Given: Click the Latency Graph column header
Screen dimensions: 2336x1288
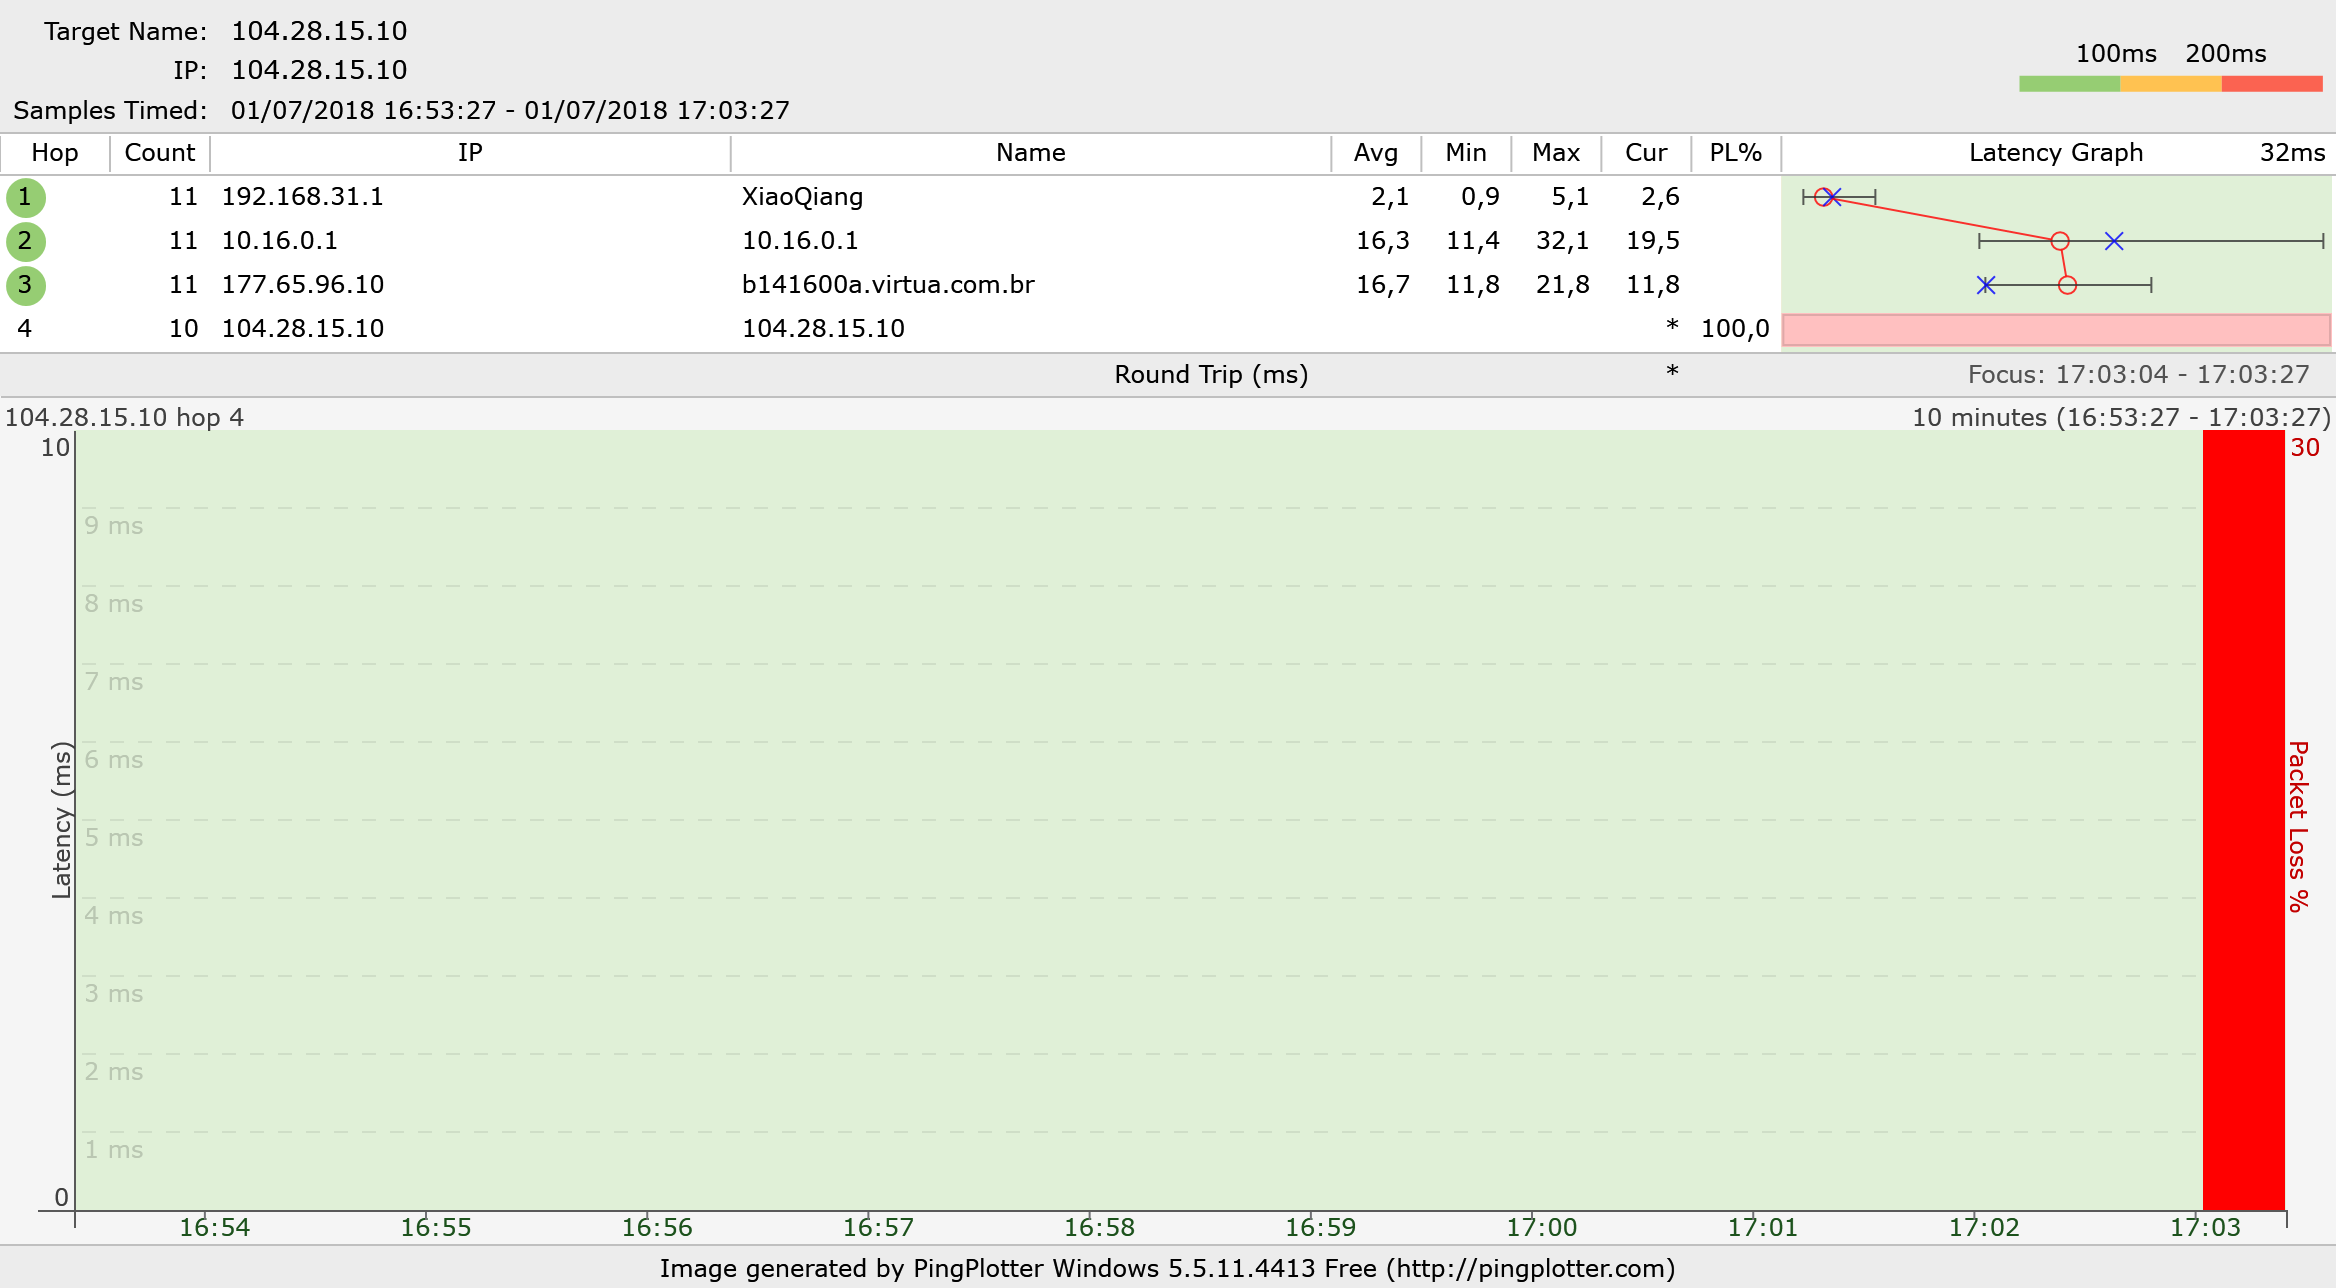Looking at the screenshot, I should [x=2056, y=153].
